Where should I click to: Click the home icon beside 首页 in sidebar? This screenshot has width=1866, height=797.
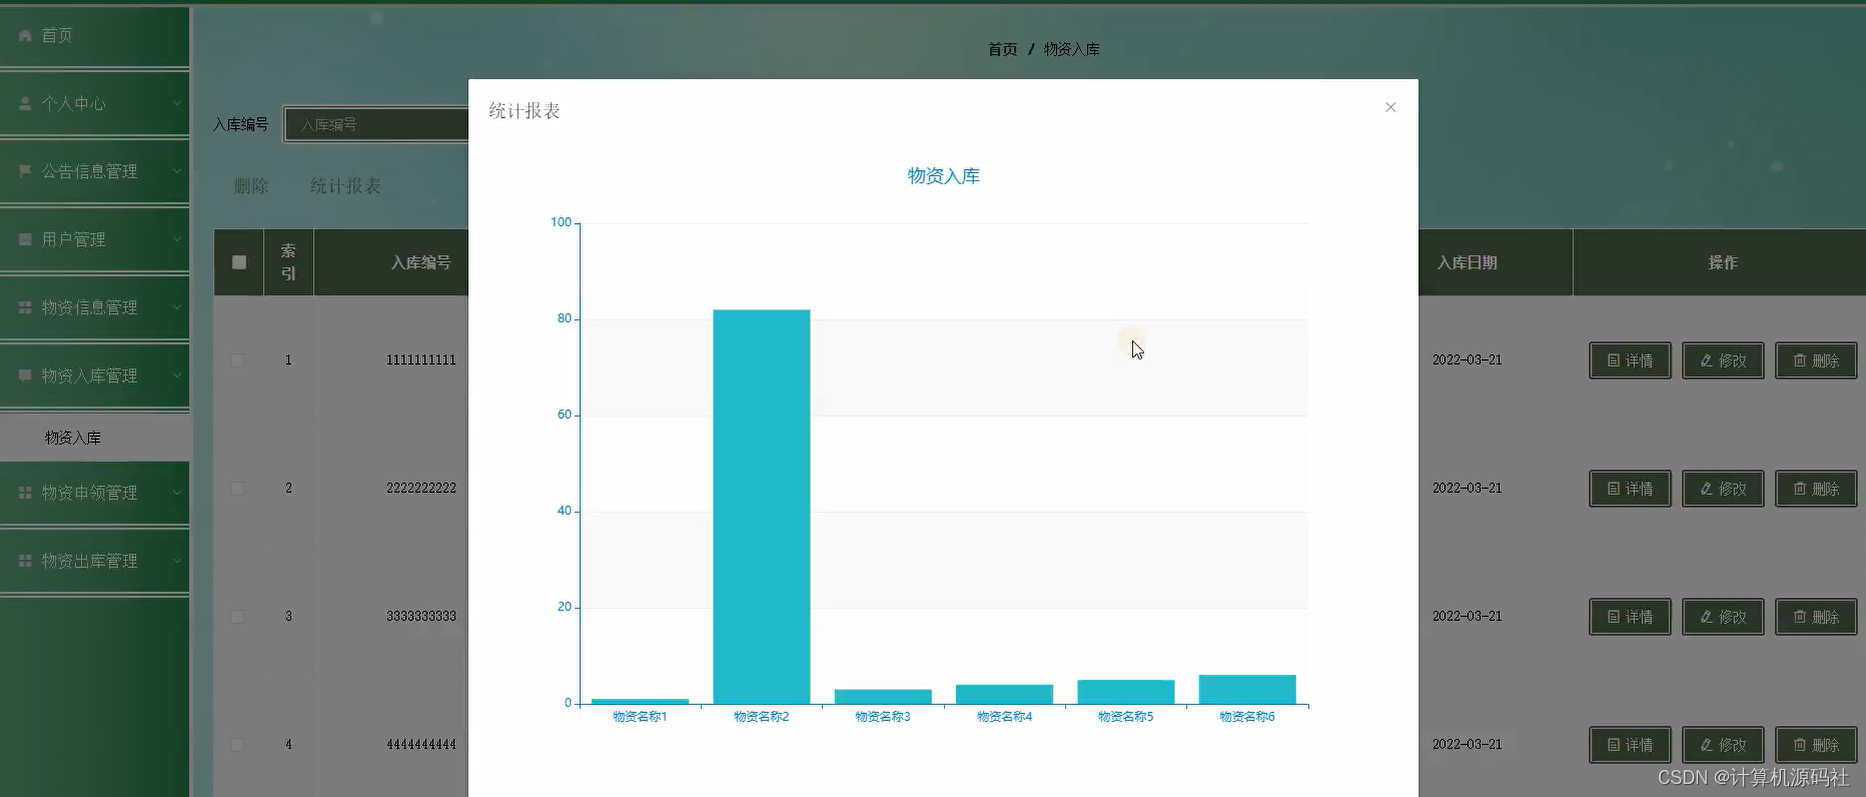point(25,35)
